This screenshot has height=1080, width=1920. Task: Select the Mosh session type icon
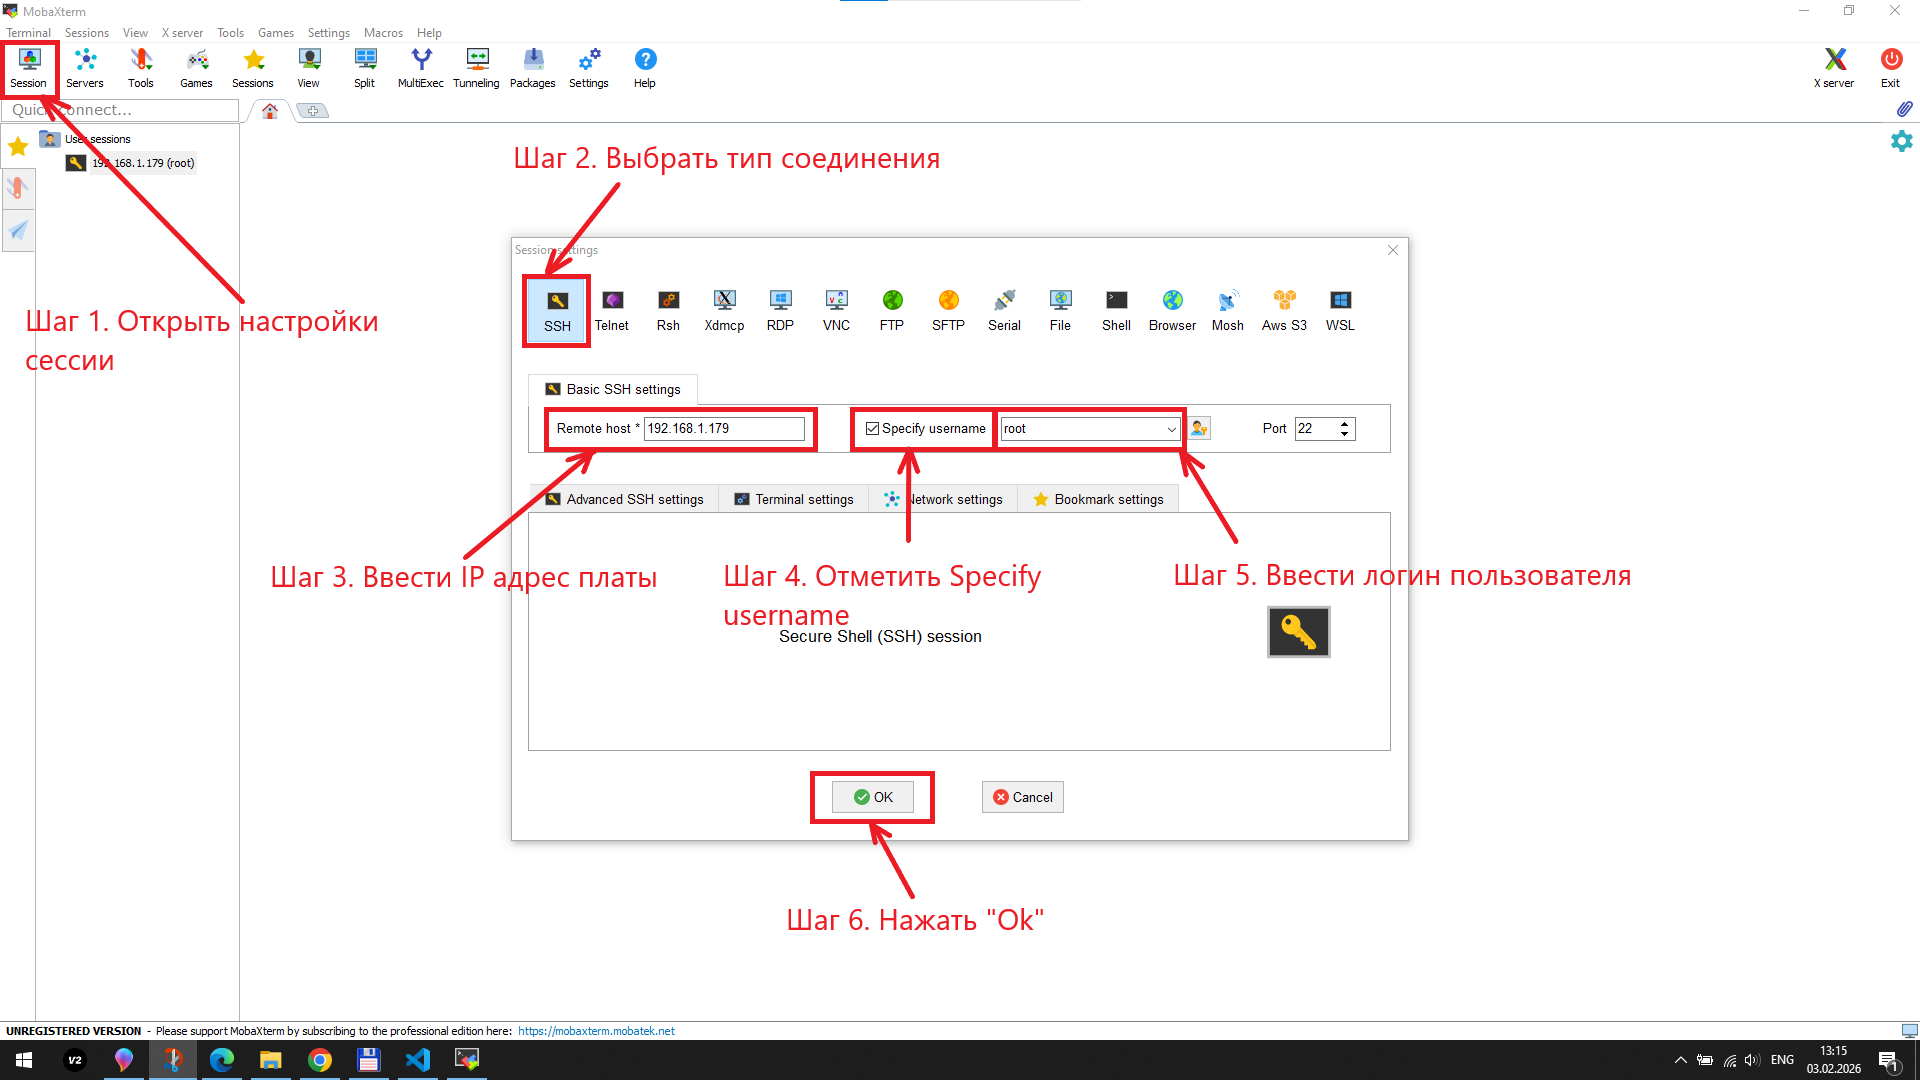click(x=1227, y=310)
